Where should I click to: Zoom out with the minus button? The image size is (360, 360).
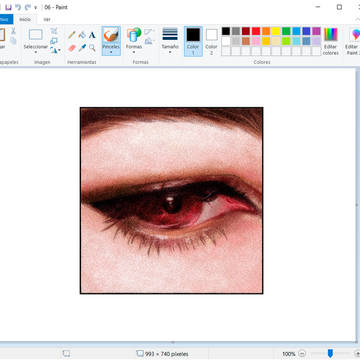302,353
